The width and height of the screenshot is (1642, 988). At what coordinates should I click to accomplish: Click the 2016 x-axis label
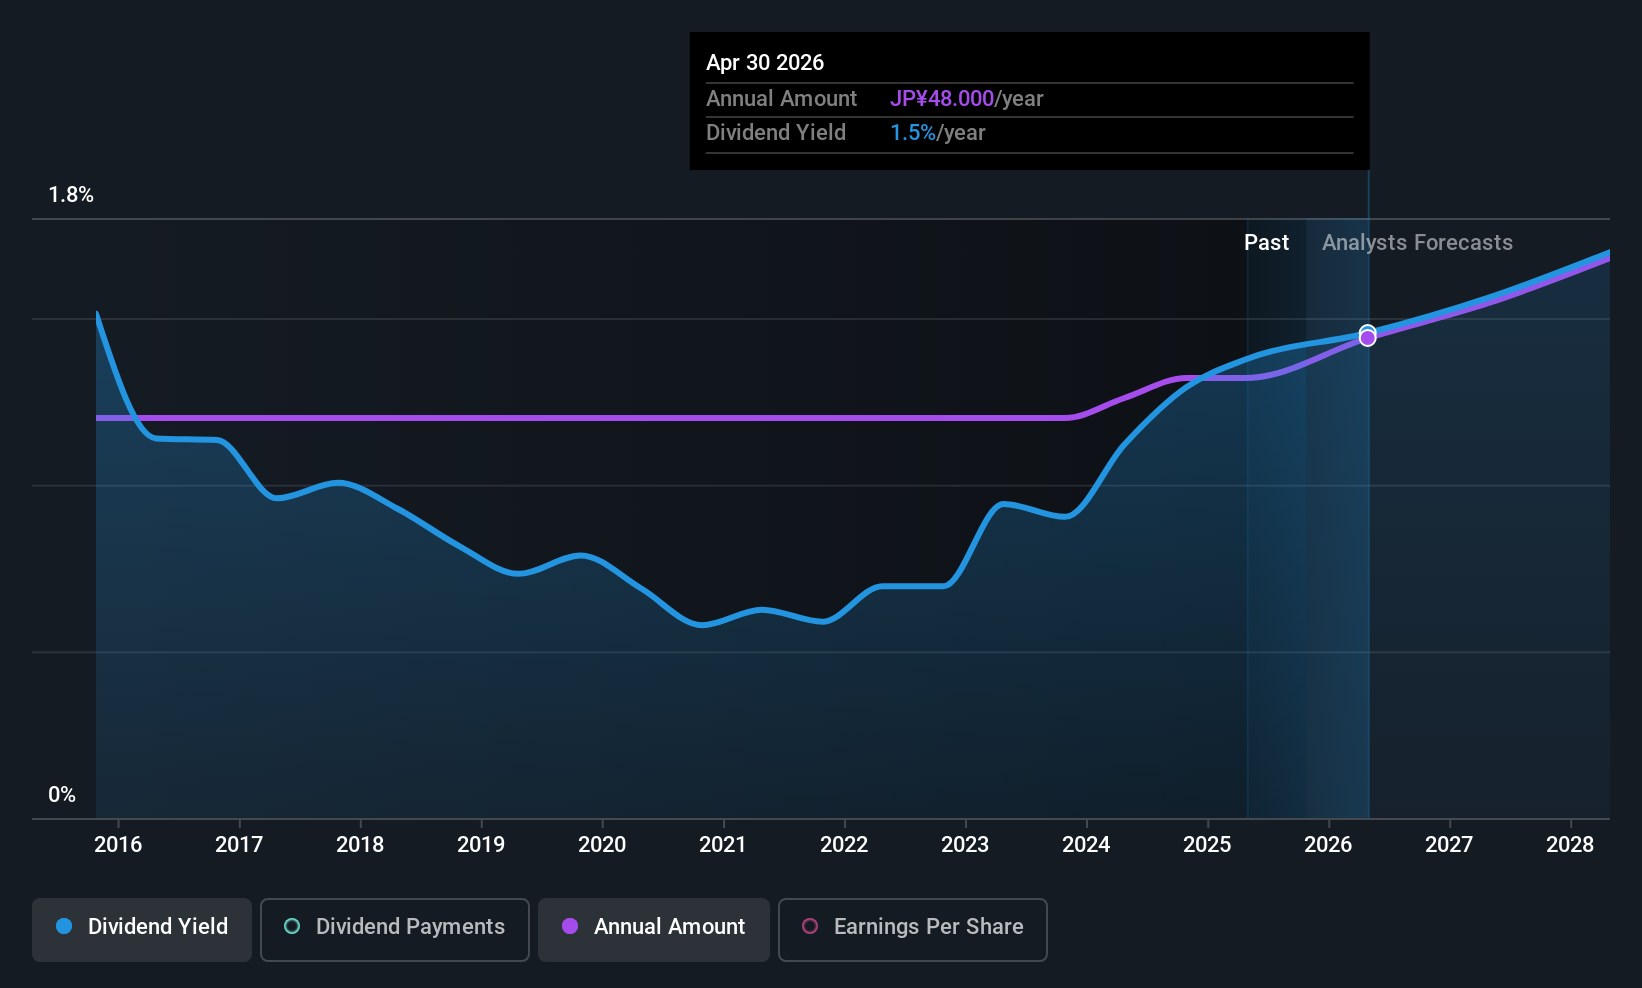pyautogui.click(x=118, y=845)
